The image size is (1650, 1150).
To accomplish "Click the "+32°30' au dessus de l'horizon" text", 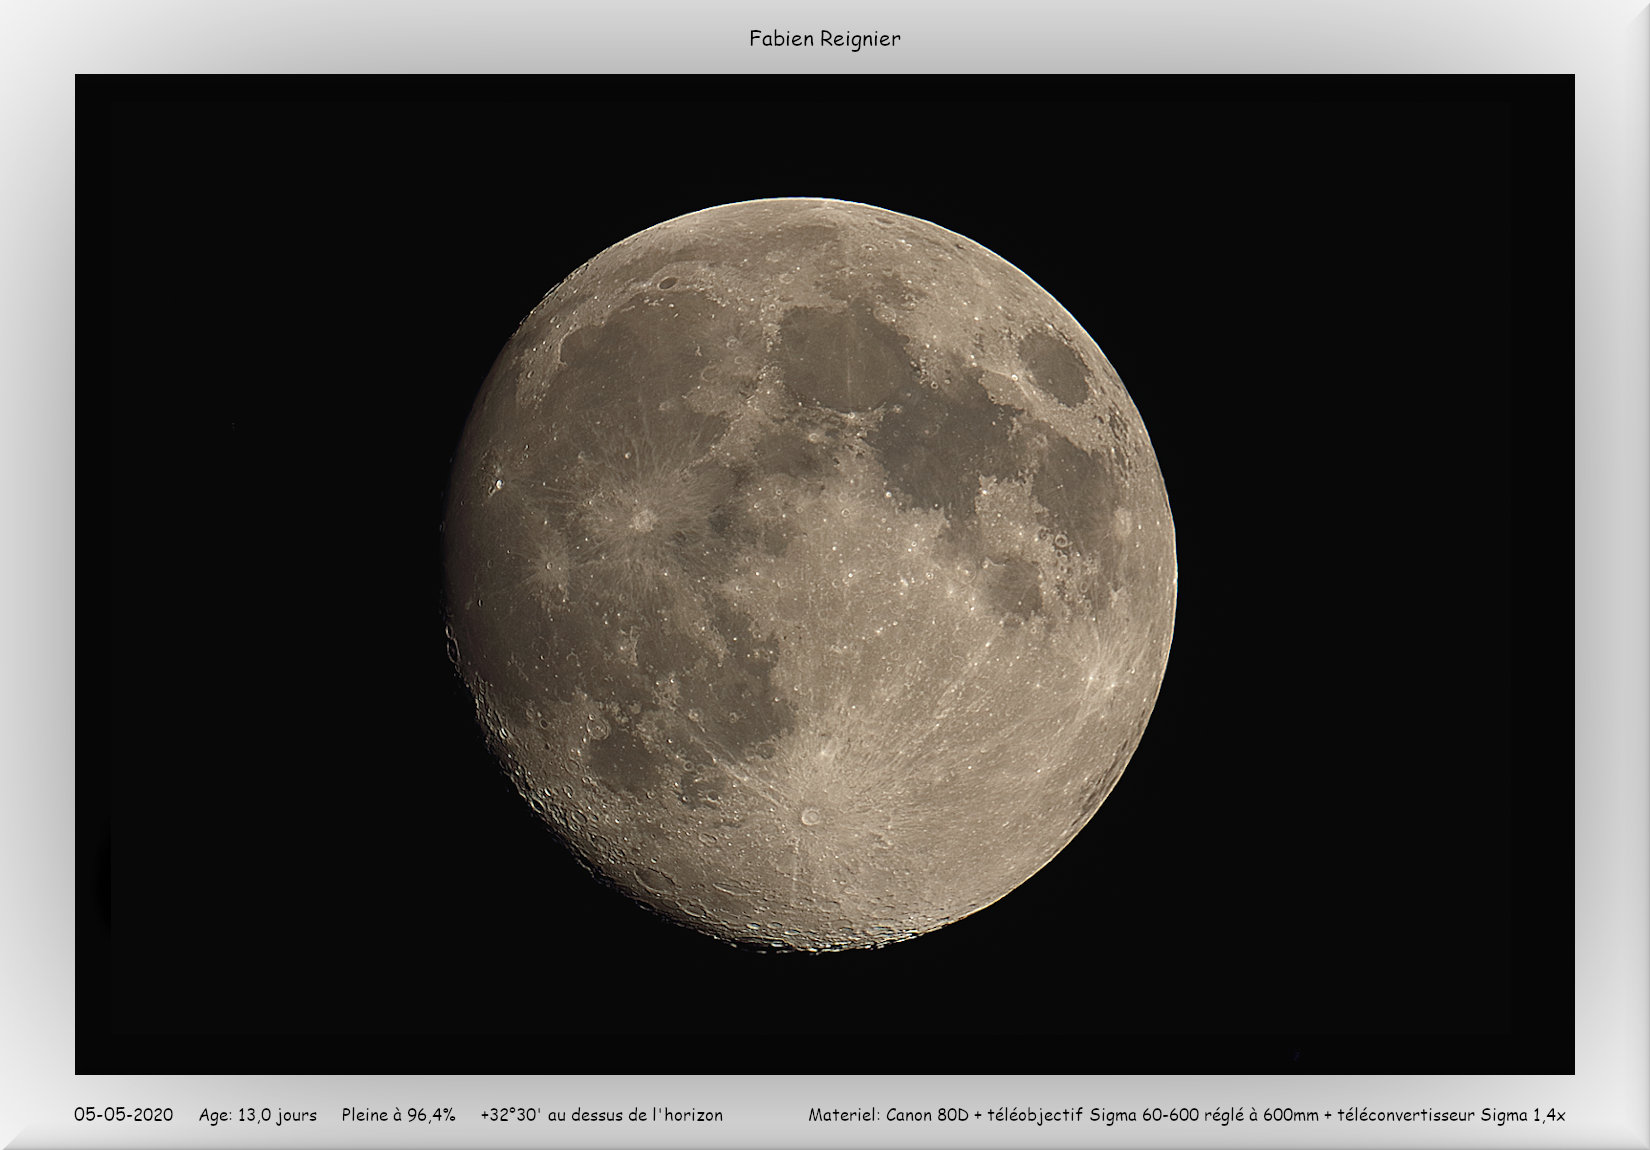I will (x=601, y=1115).
